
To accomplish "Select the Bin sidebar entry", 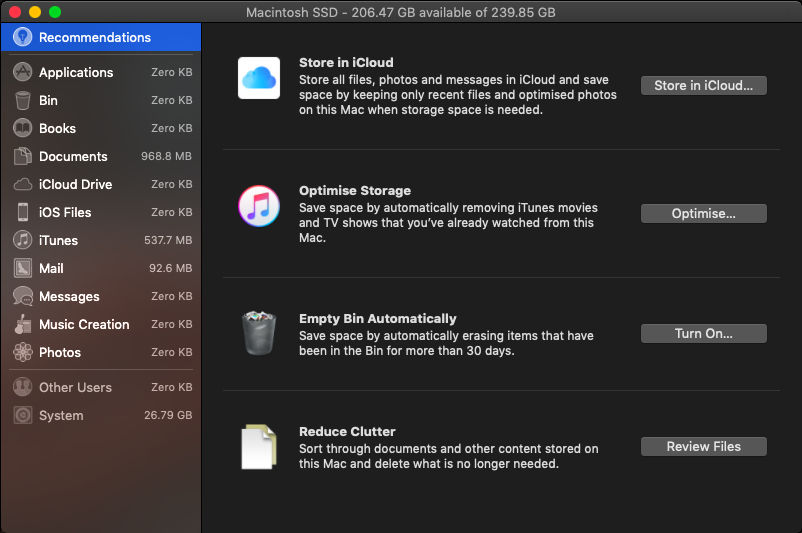I will (x=48, y=100).
